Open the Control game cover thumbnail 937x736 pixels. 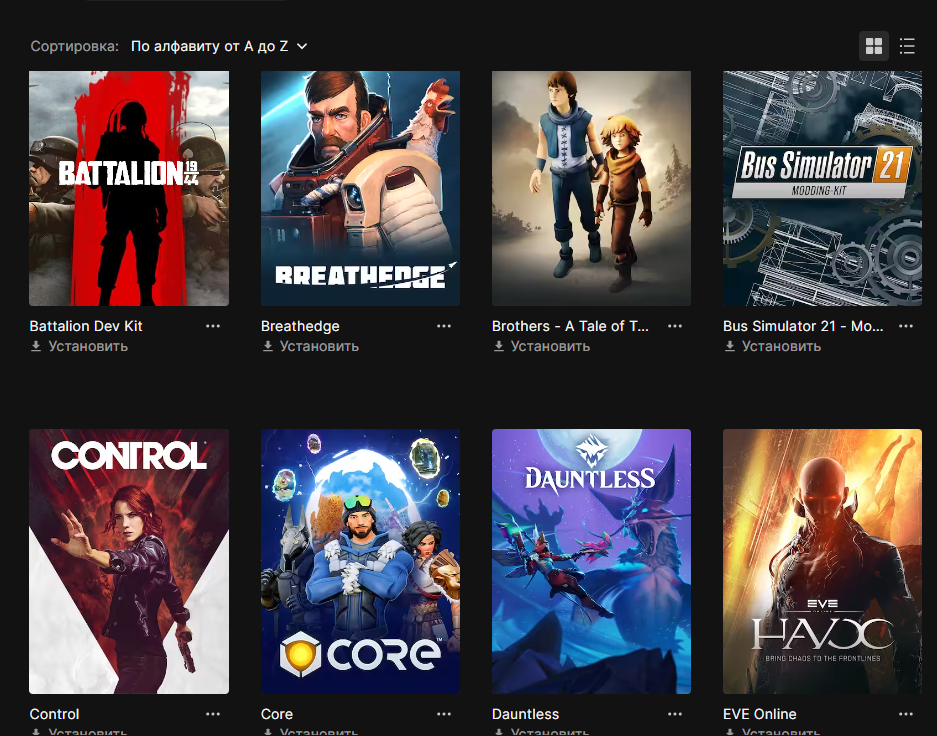tap(129, 561)
